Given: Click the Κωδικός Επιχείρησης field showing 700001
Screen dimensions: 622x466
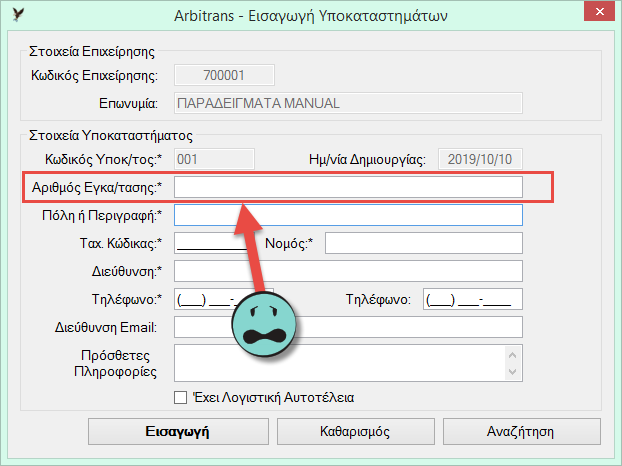Looking at the screenshot, I should [x=224, y=75].
